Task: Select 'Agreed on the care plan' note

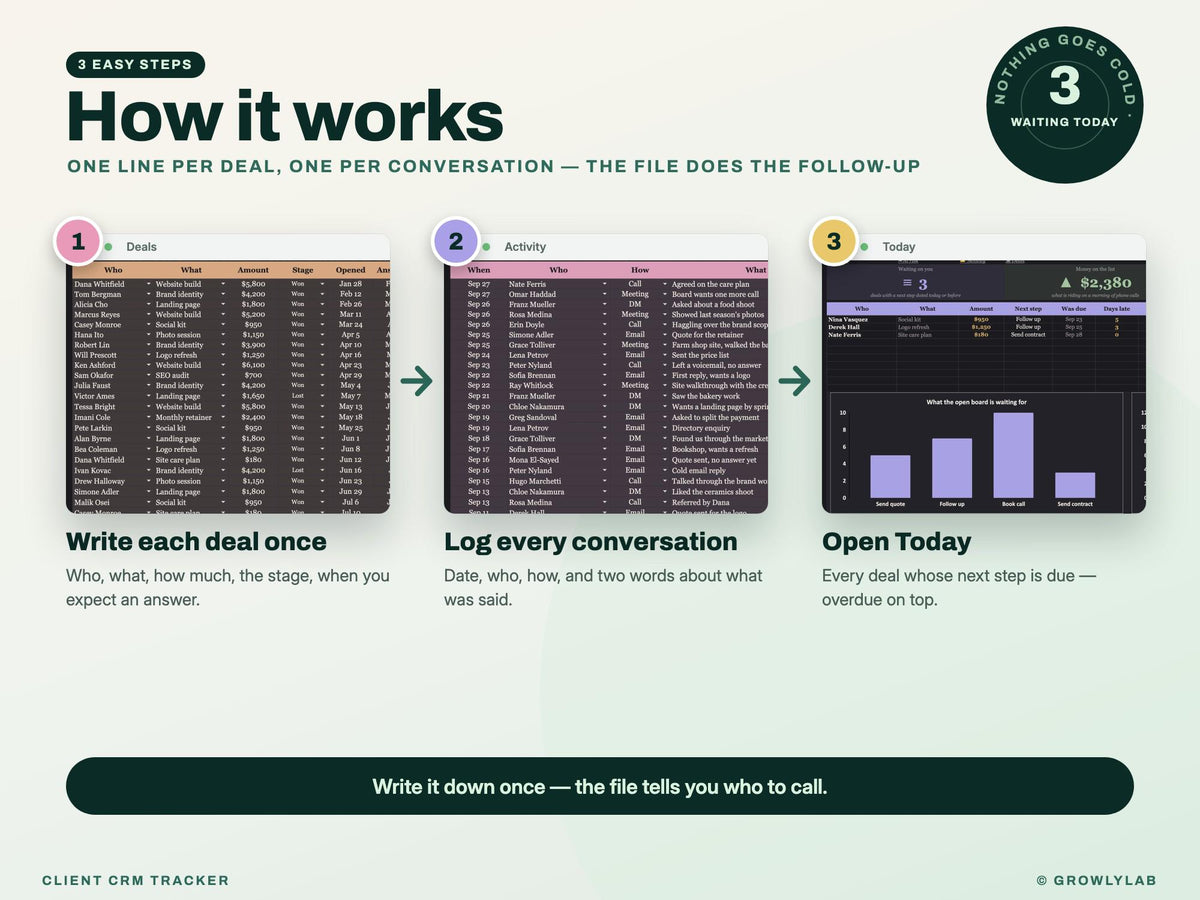Action: (x=710, y=284)
